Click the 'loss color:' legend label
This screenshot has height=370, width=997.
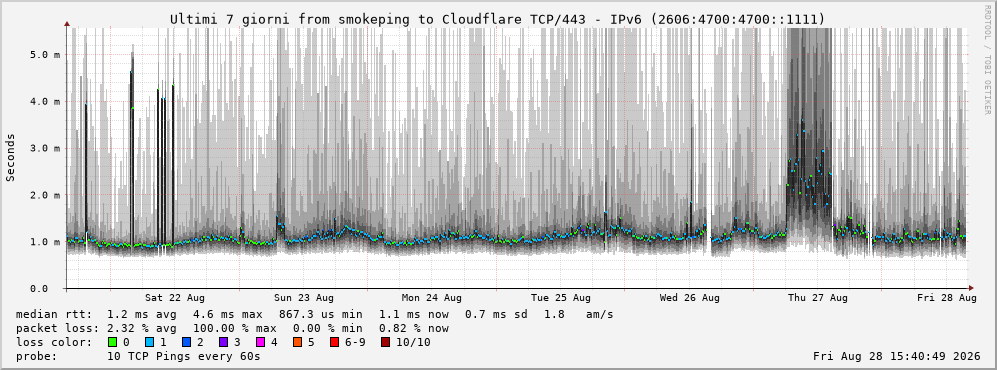pos(53,343)
